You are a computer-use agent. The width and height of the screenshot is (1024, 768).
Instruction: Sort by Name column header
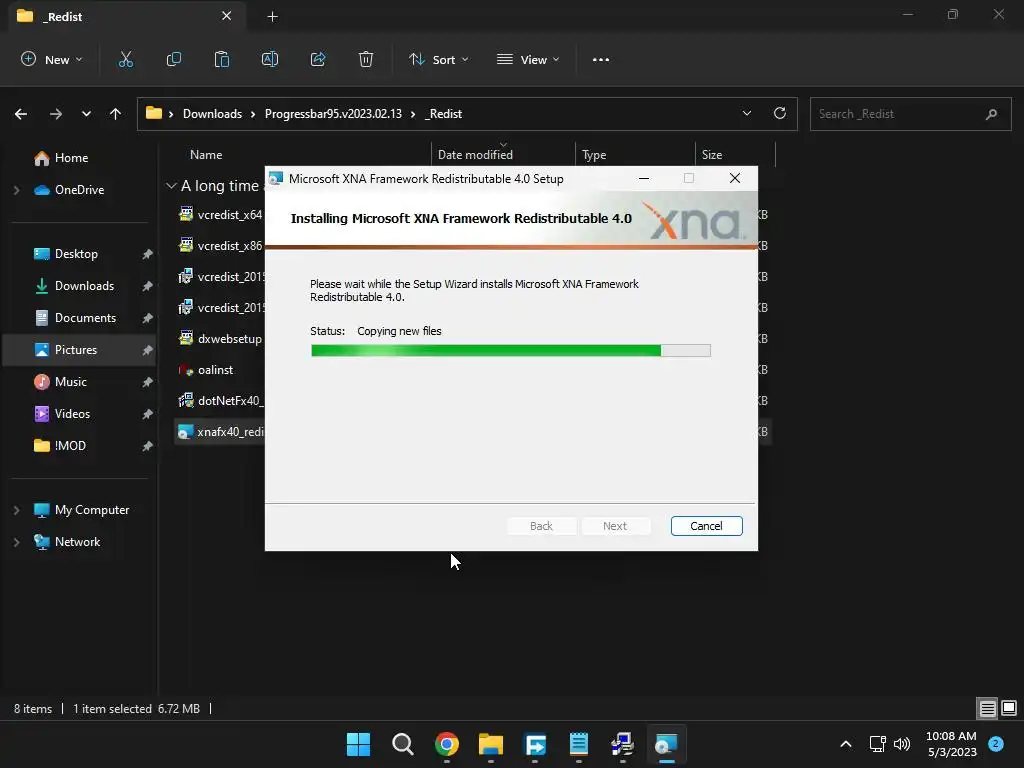tap(206, 155)
